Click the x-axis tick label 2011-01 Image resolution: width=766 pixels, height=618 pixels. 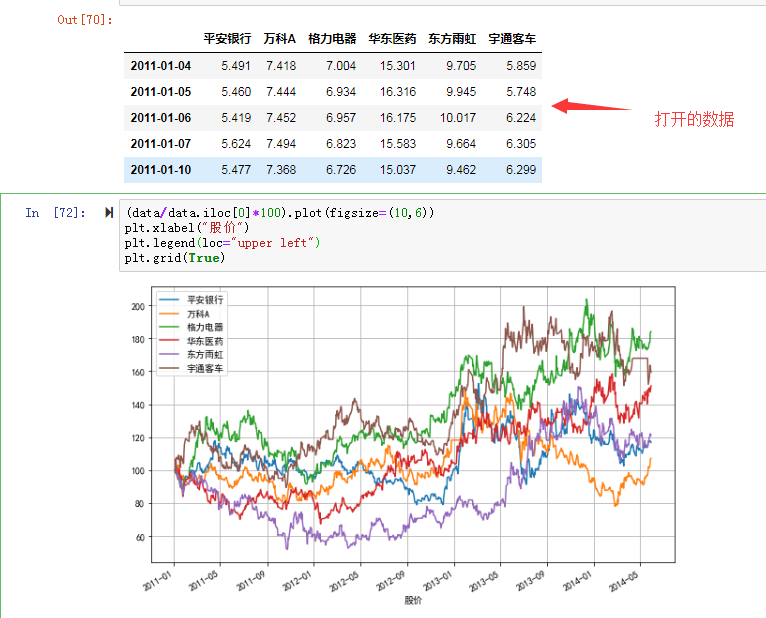click(x=157, y=581)
